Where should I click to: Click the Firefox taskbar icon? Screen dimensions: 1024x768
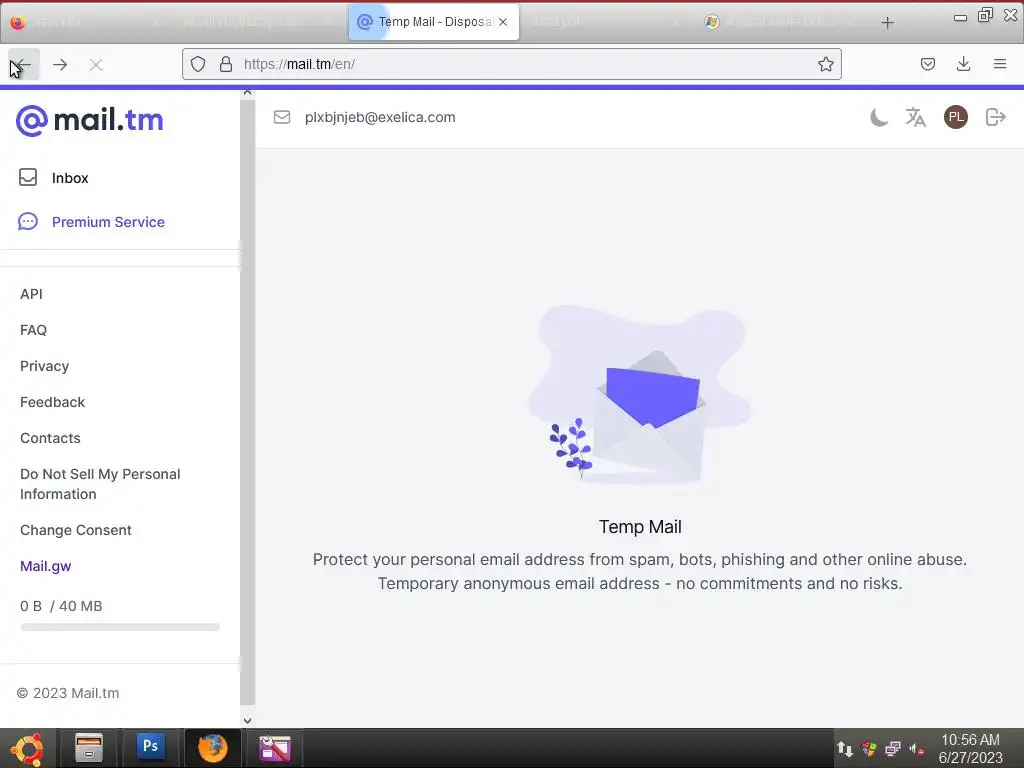pyautogui.click(x=212, y=748)
